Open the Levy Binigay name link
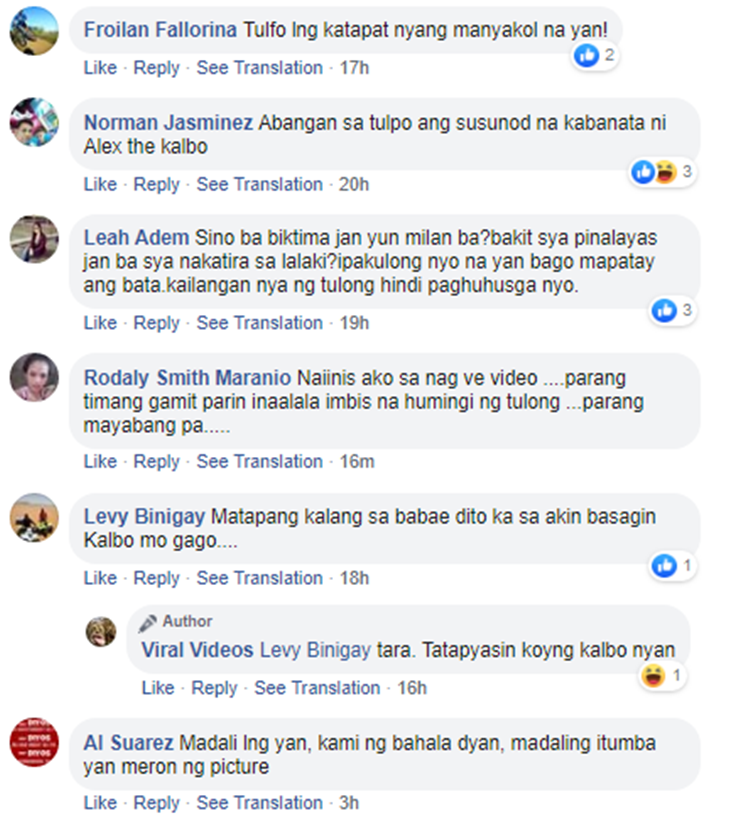This screenshot has width=750, height=823. (144, 516)
